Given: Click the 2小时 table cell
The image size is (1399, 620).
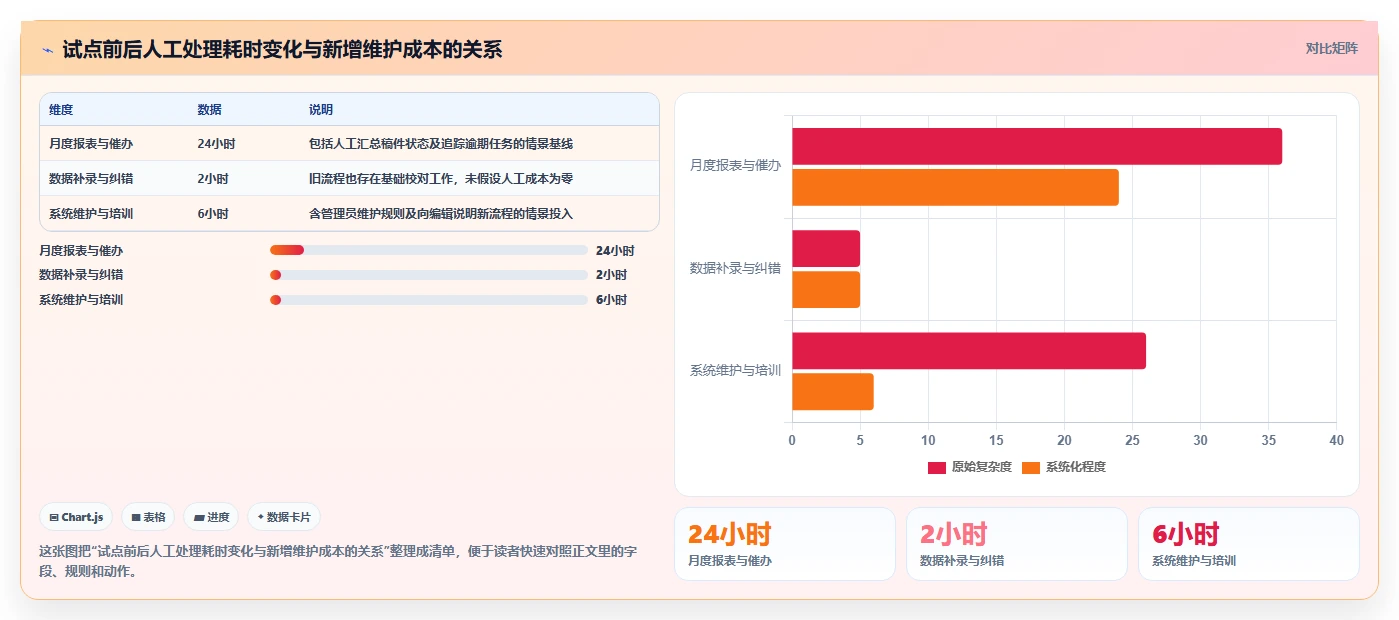Looking at the screenshot, I should point(213,179).
